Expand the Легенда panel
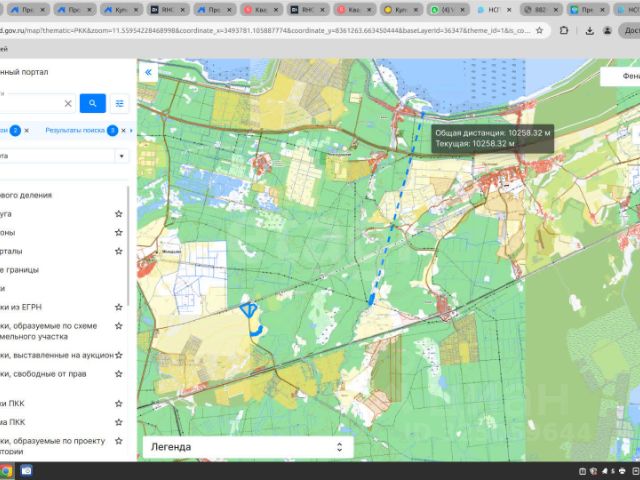This screenshot has width=640, height=480. click(x=338, y=447)
